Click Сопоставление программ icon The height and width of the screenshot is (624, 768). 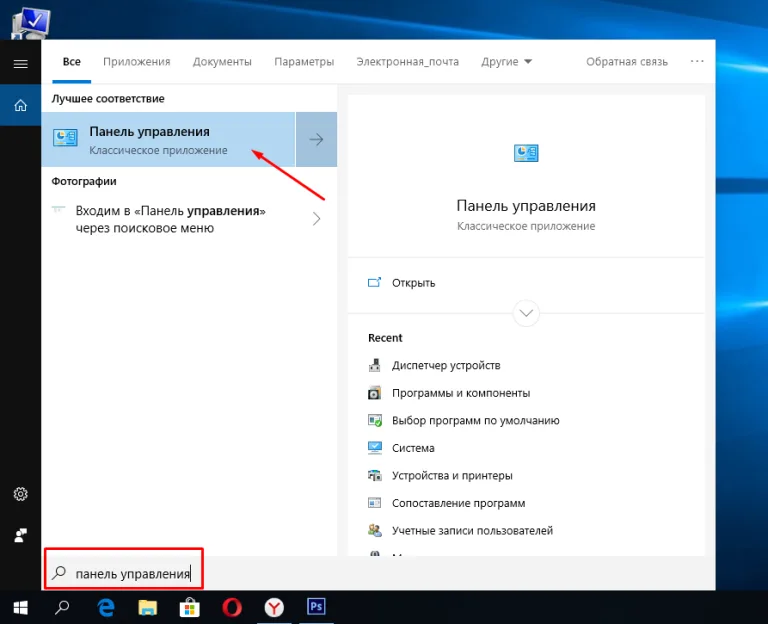coord(374,503)
